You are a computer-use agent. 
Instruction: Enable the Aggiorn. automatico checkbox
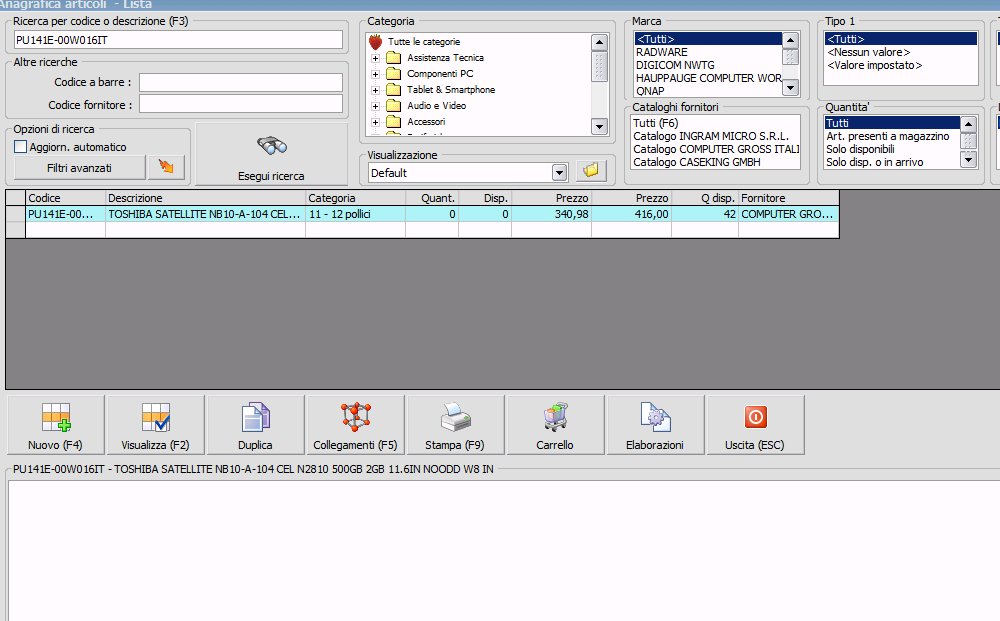pyautogui.click(x=20, y=147)
